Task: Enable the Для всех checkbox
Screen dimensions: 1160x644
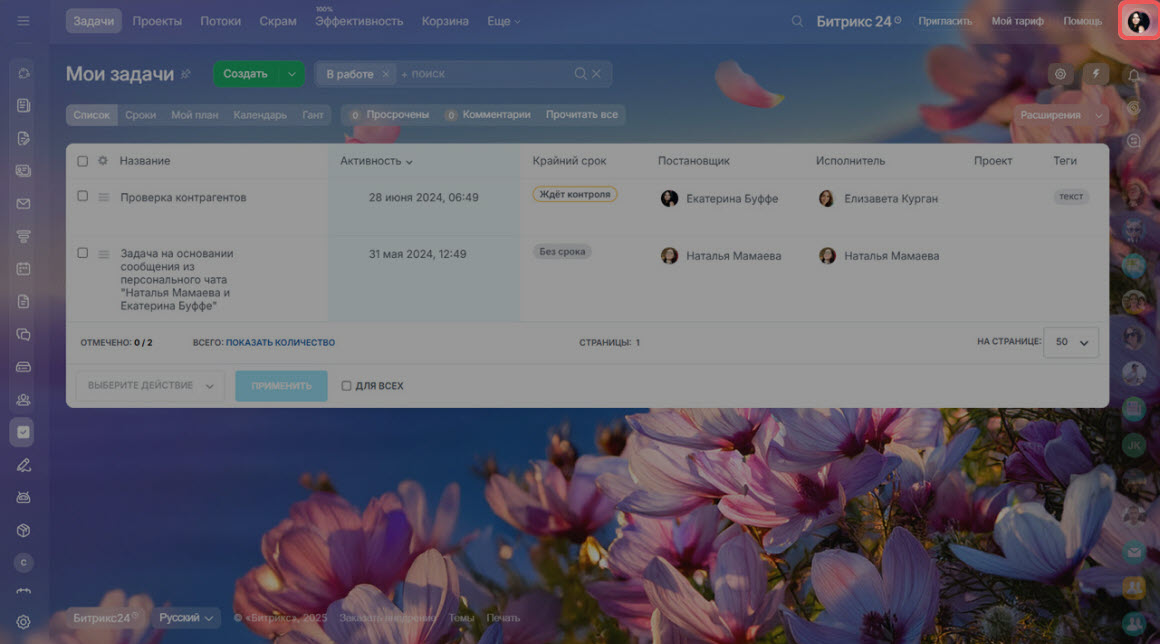Action: click(346, 386)
